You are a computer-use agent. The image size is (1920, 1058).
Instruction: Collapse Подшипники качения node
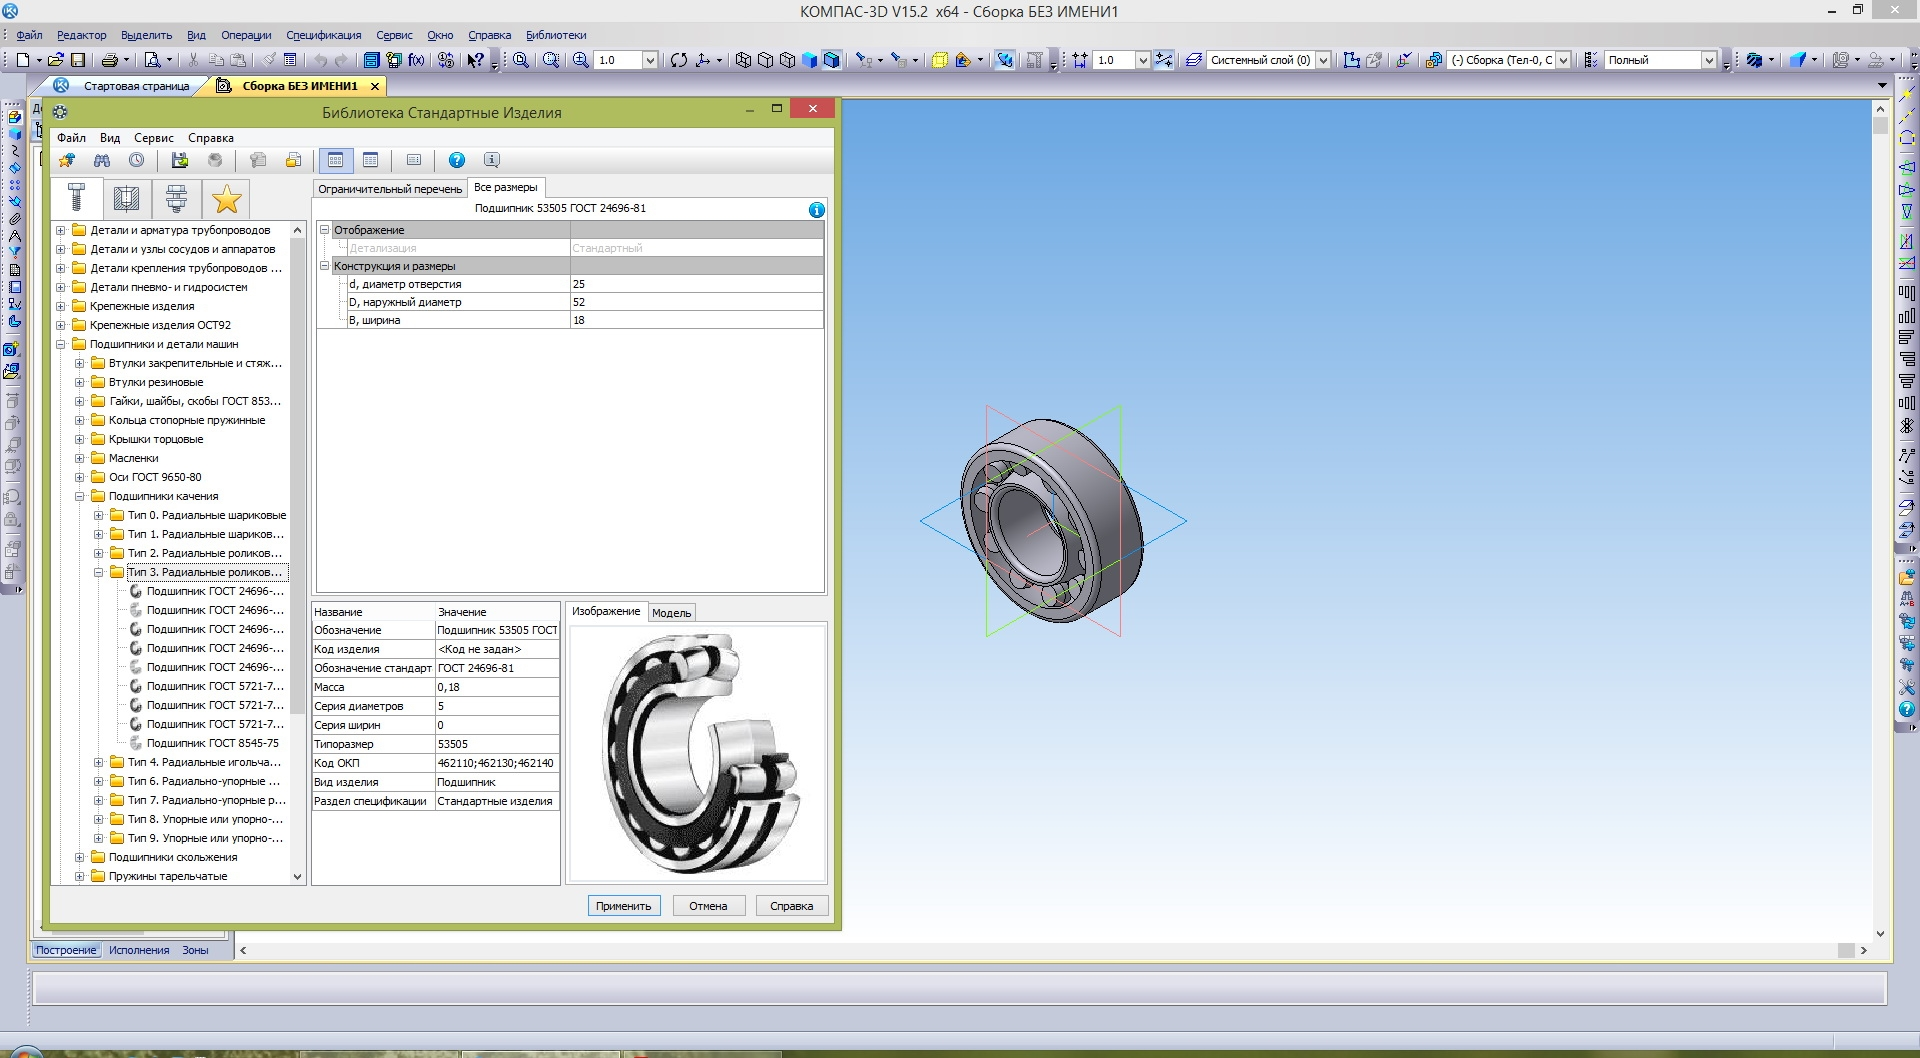point(80,496)
